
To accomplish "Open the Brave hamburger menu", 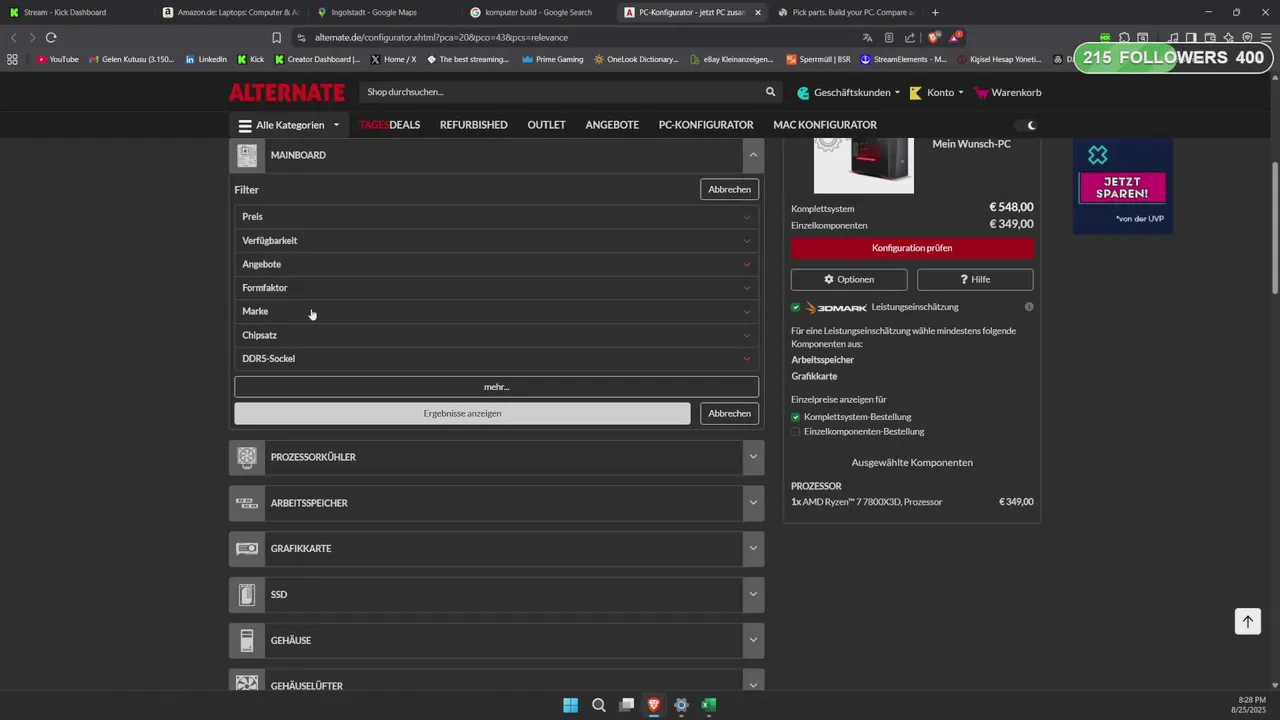I will (1266, 37).
